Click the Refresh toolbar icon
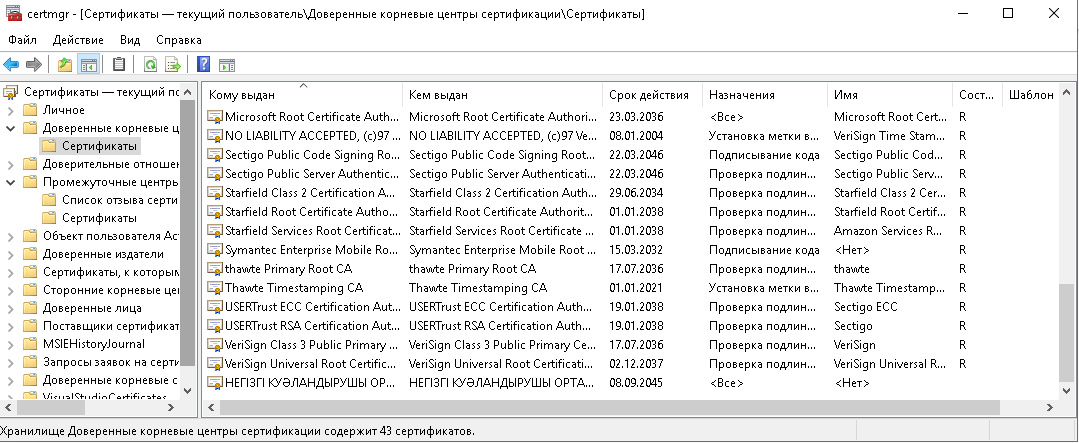 pyautogui.click(x=150, y=65)
